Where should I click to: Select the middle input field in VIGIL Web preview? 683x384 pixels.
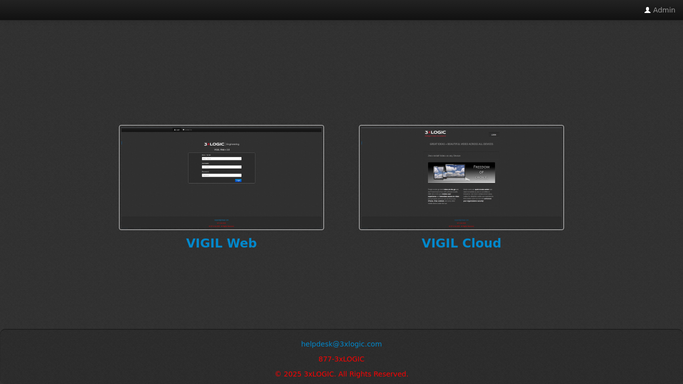pos(221,167)
